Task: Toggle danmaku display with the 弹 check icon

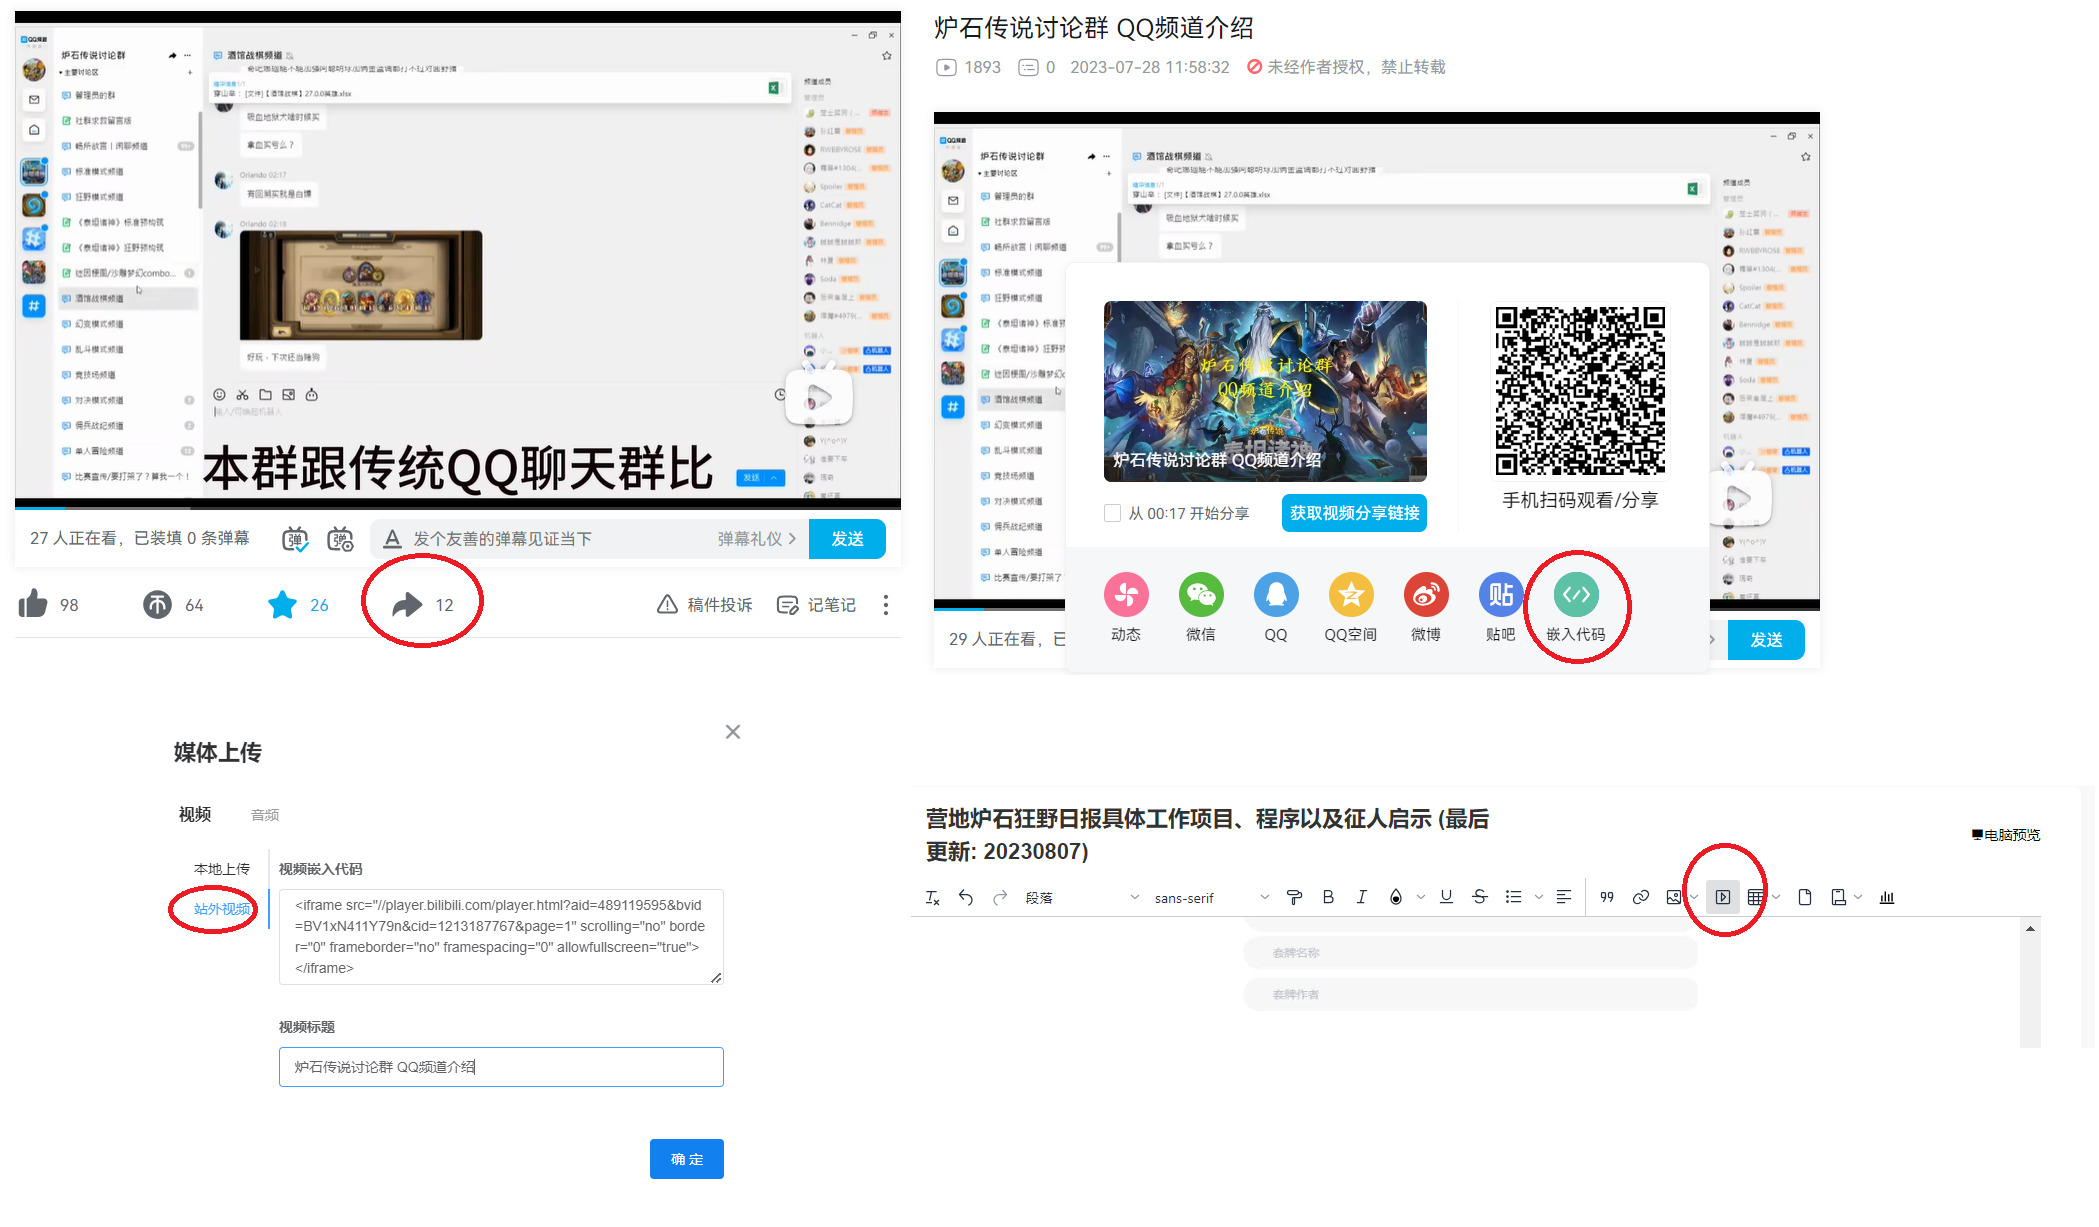Action: click(x=295, y=539)
